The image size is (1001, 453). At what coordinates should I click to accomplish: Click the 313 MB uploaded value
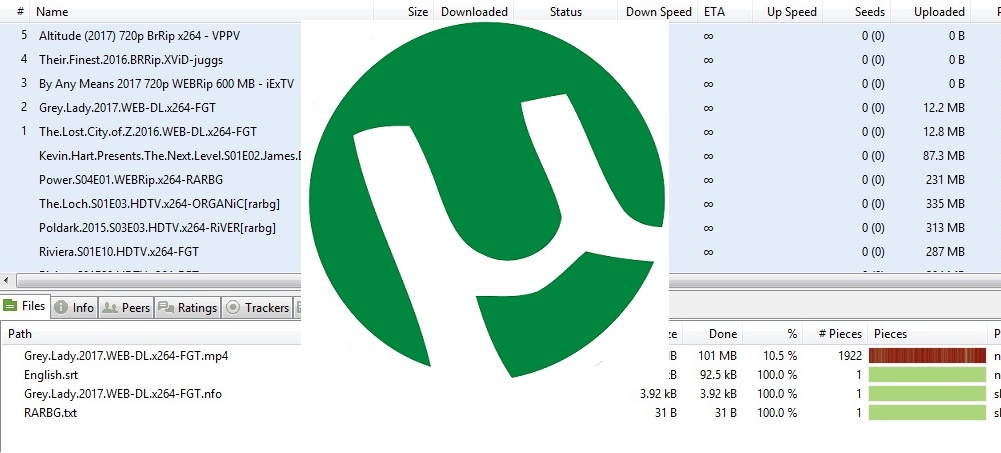click(945, 228)
